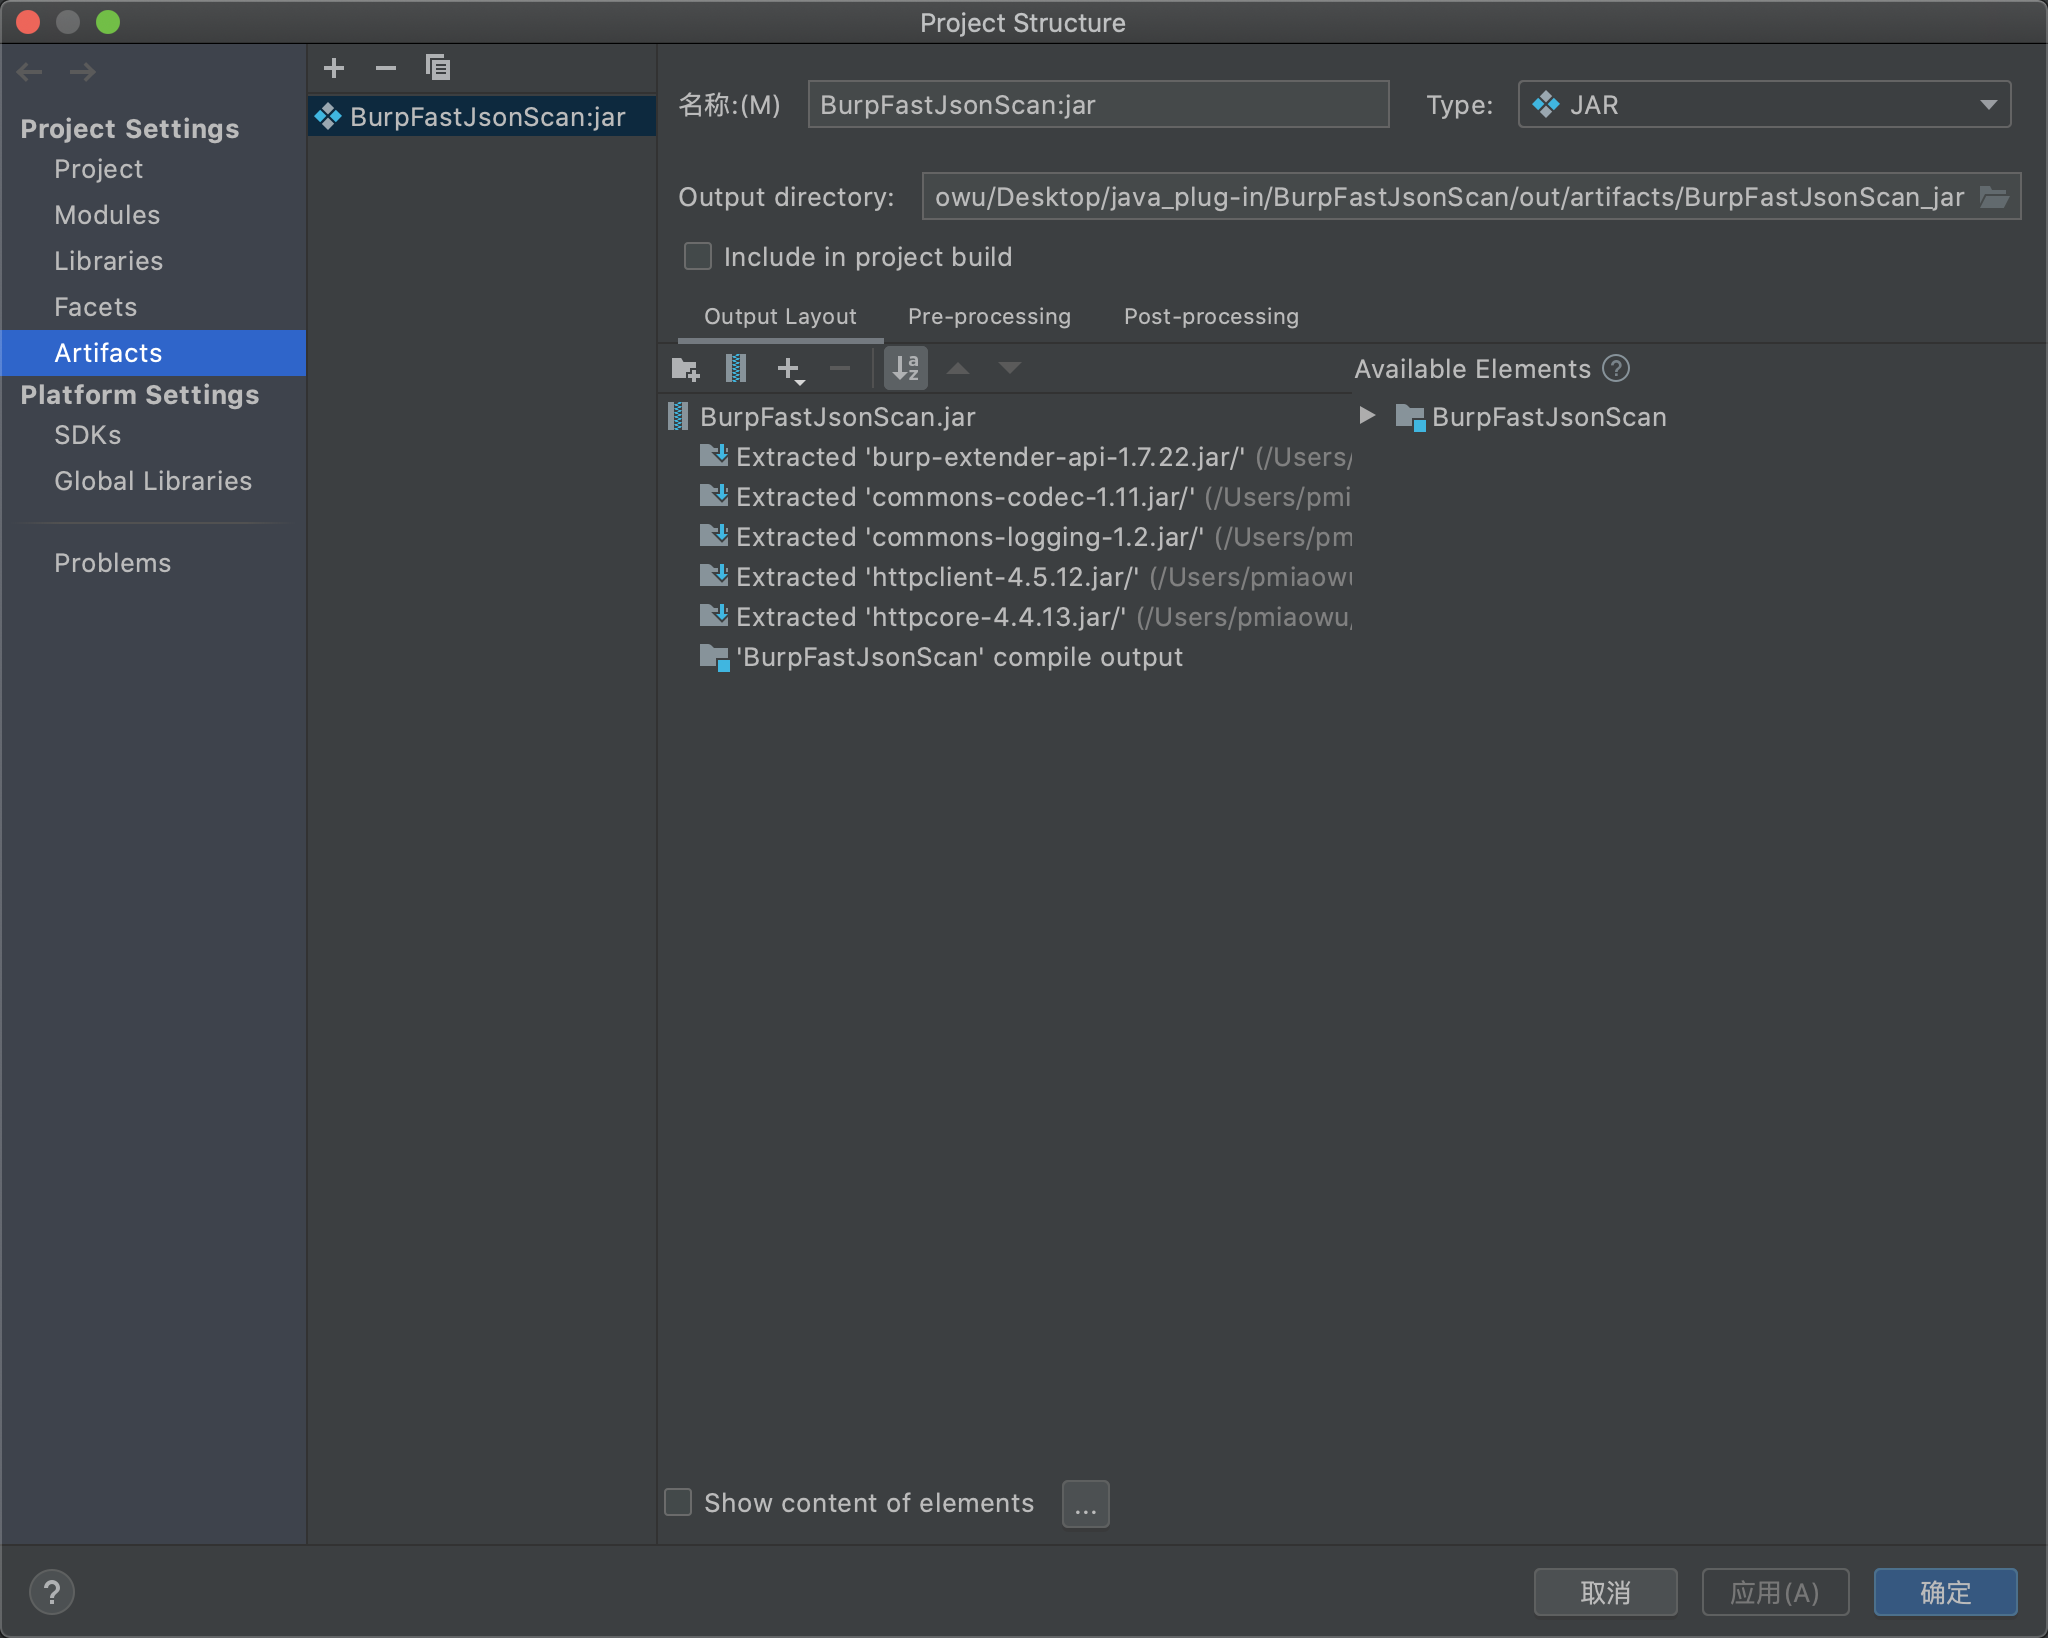
Task: Click the copy artifact icon
Action: coord(438,68)
